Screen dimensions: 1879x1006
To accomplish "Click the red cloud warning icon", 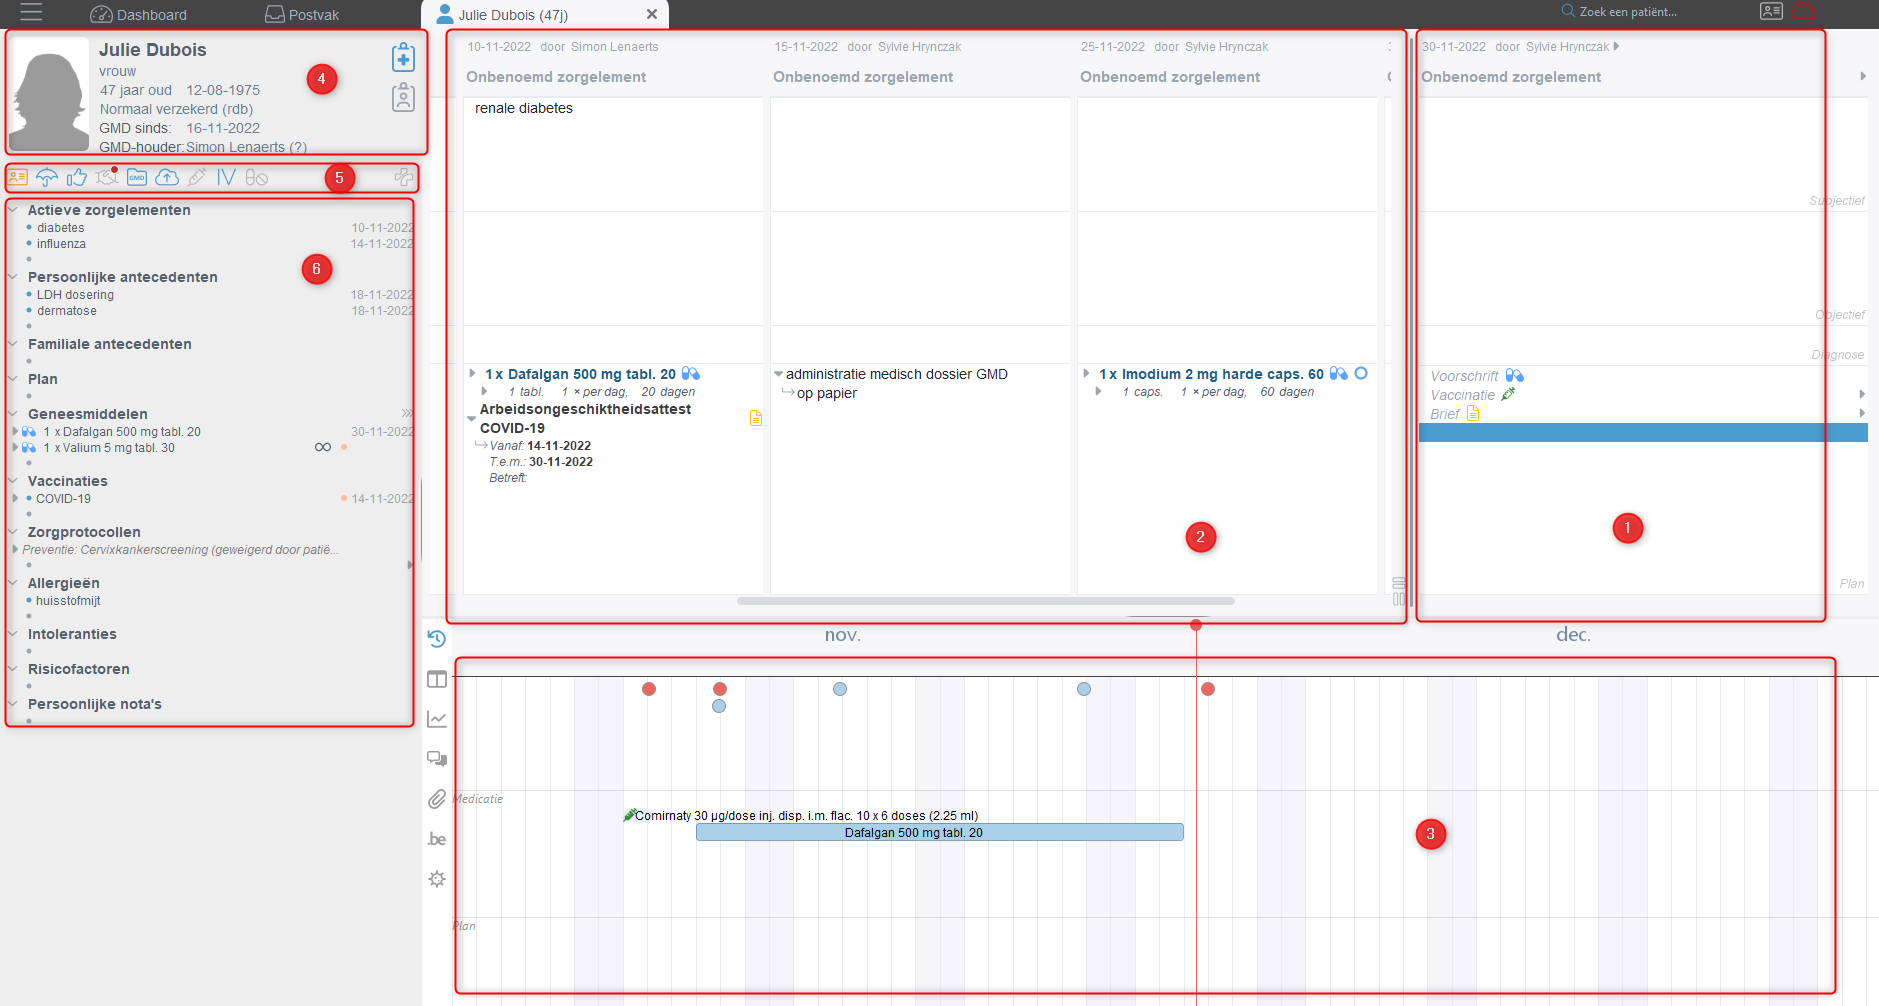I will click(1804, 12).
